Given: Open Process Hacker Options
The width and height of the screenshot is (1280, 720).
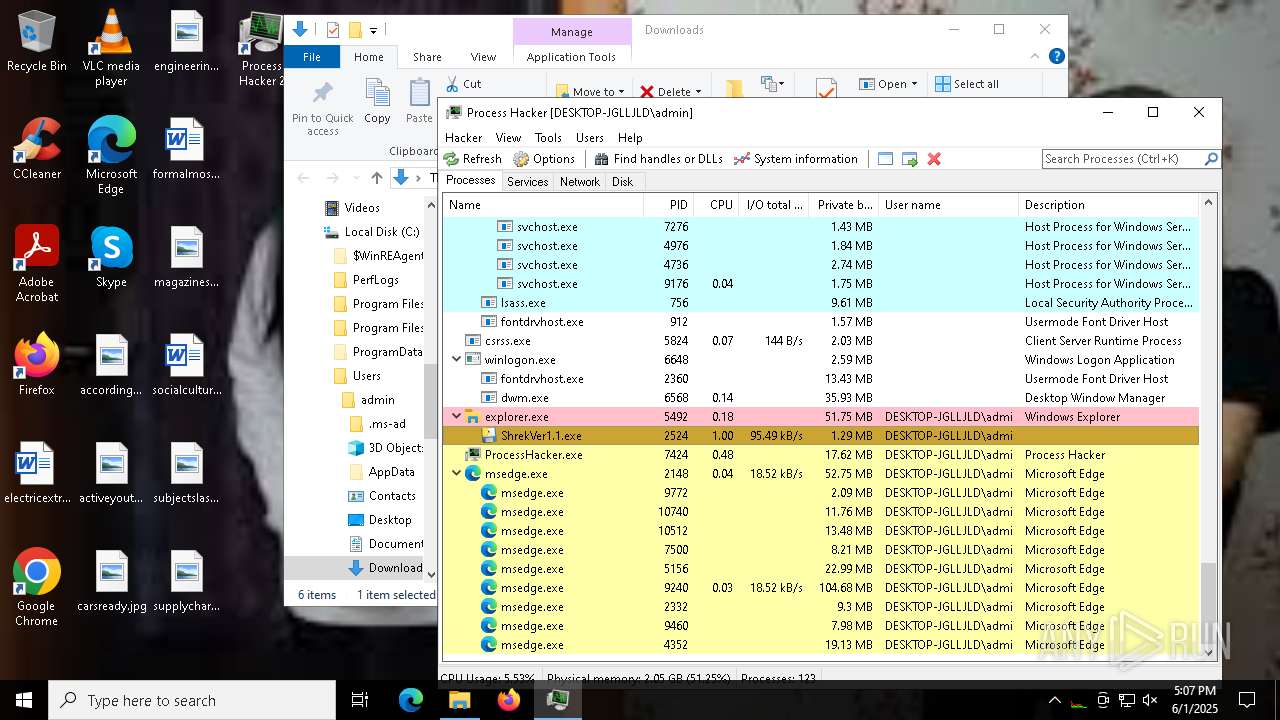Looking at the screenshot, I should pos(544,159).
